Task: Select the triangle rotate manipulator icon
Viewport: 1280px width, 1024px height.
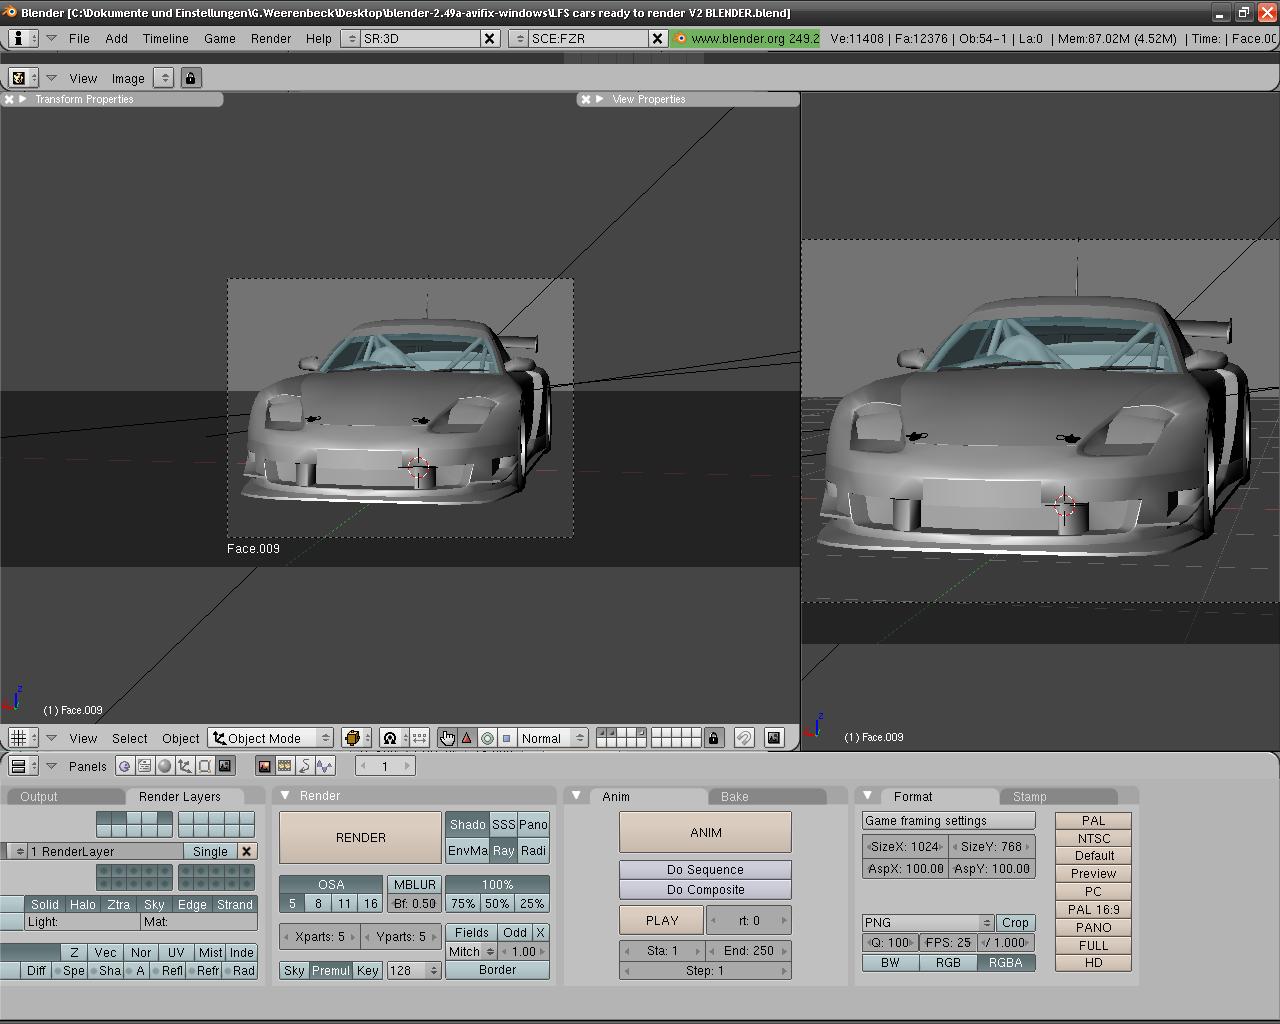Action: (467, 738)
